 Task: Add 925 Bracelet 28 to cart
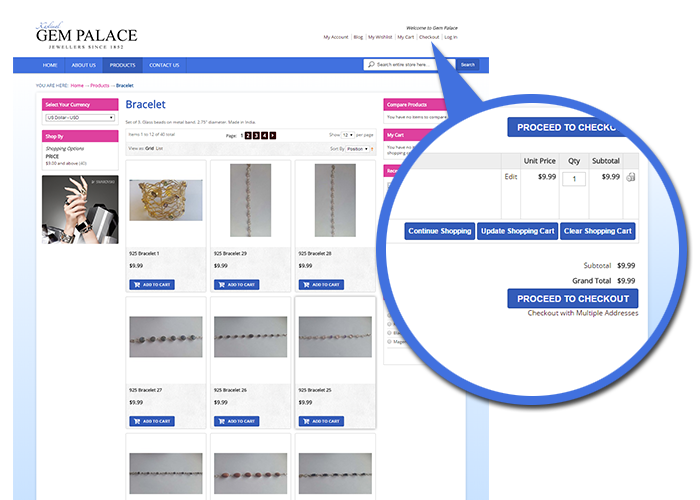(321, 284)
